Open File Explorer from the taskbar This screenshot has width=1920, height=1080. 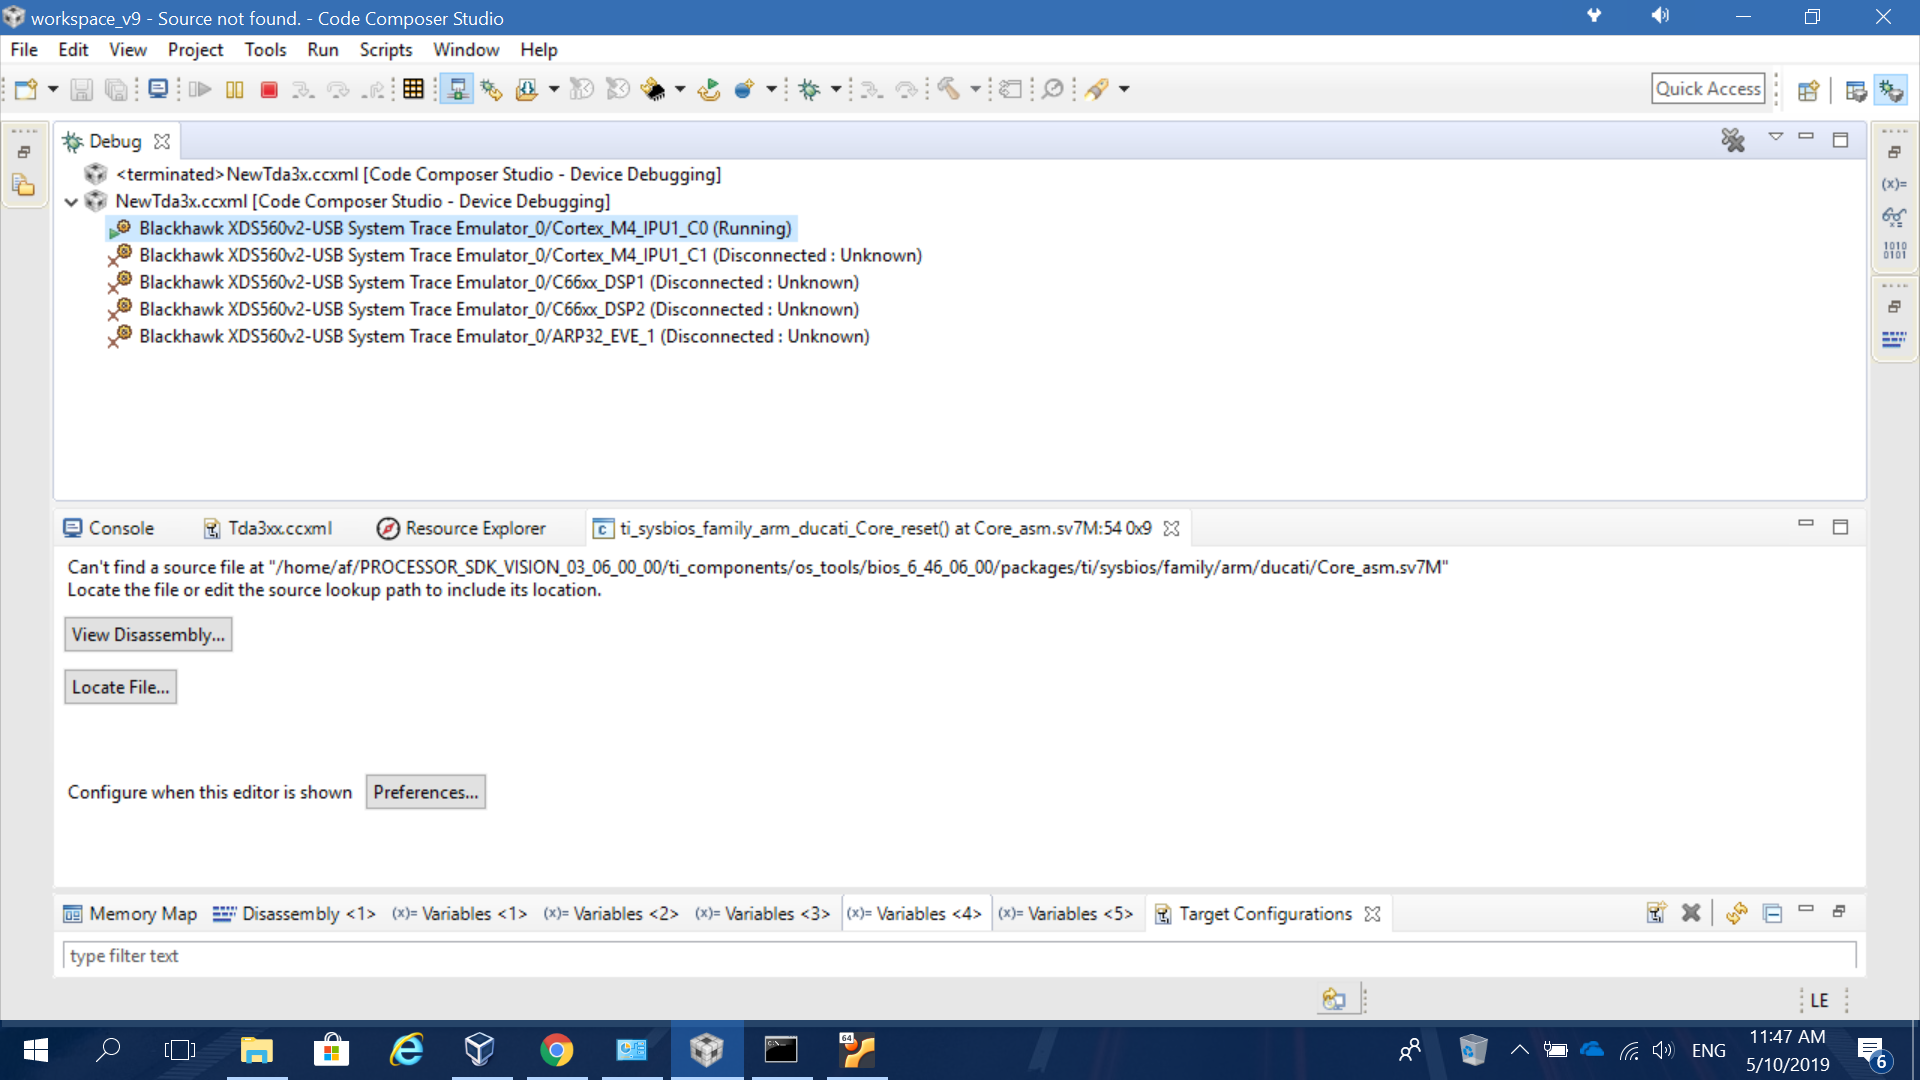(x=257, y=1050)
